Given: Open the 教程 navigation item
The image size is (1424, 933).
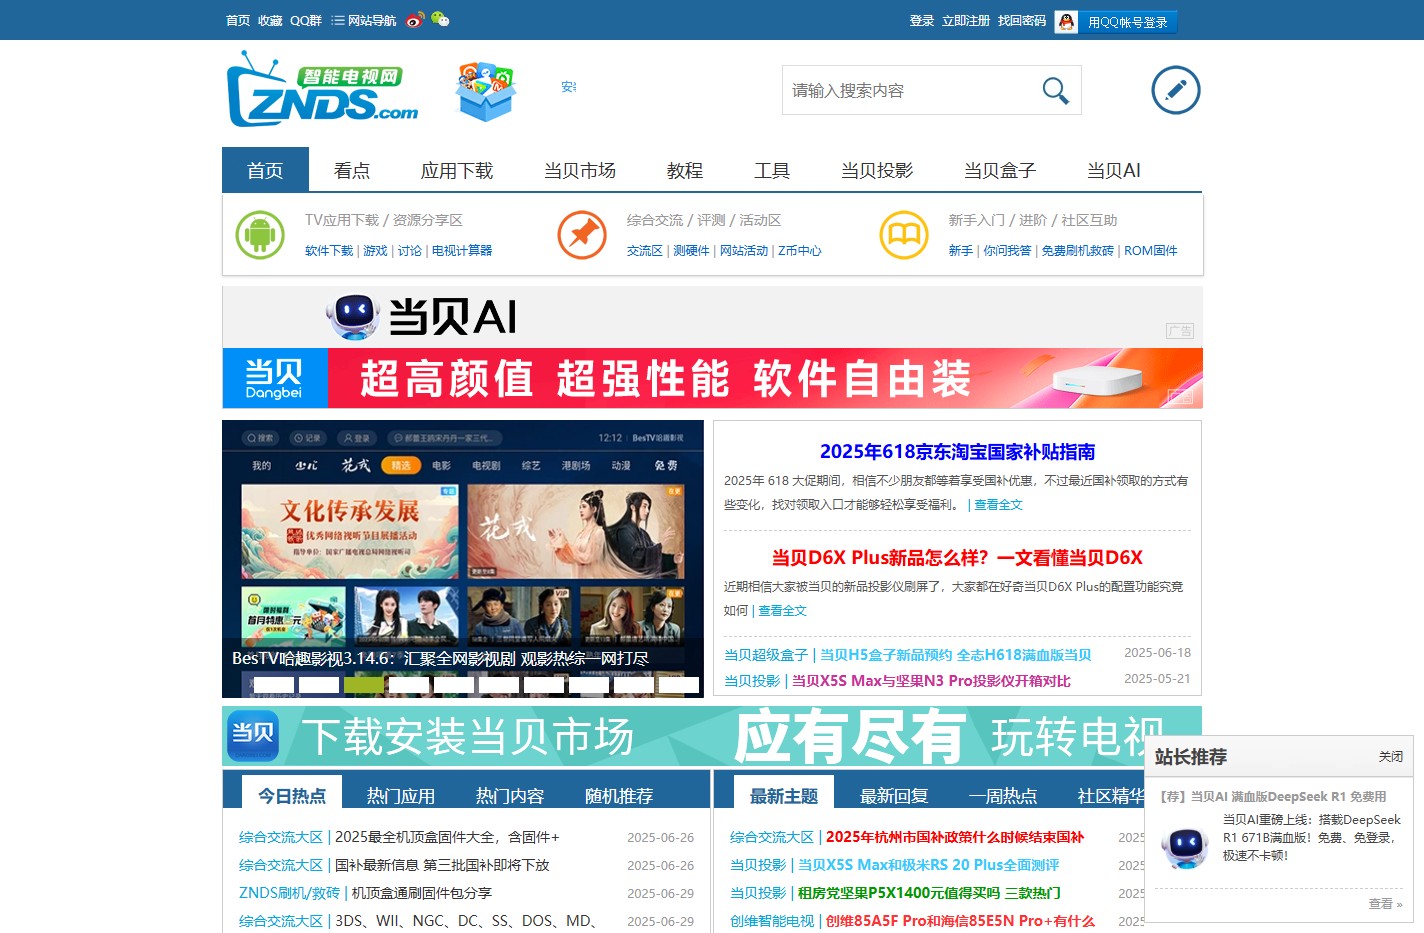Looking at the screenshot, I should point(685,170).
